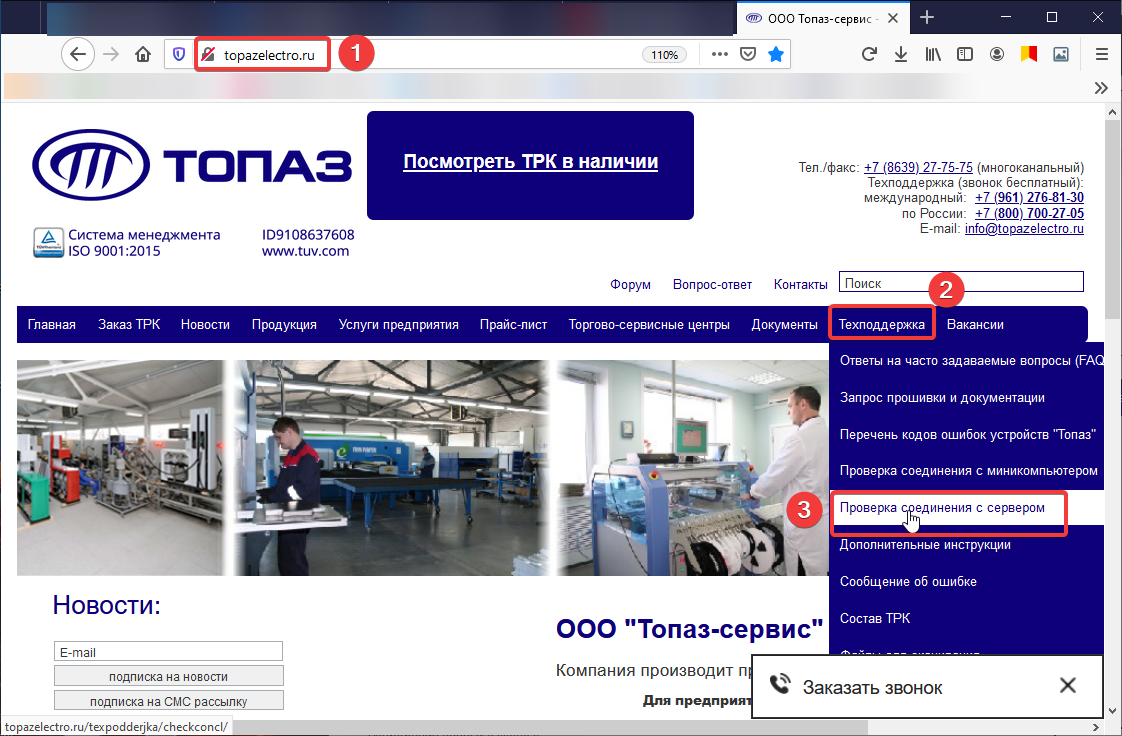Image resolution: width=1122 pixels, height=736 pixels.
Task: Click the vertical page scrollbar thumb
Action: pyautogui.click(x=1113, y=219)
